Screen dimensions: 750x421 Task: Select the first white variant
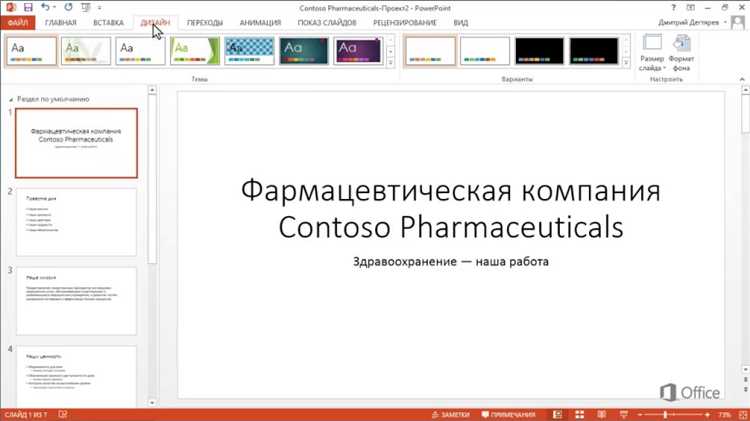pyautogui.click(x=430, y=51)
